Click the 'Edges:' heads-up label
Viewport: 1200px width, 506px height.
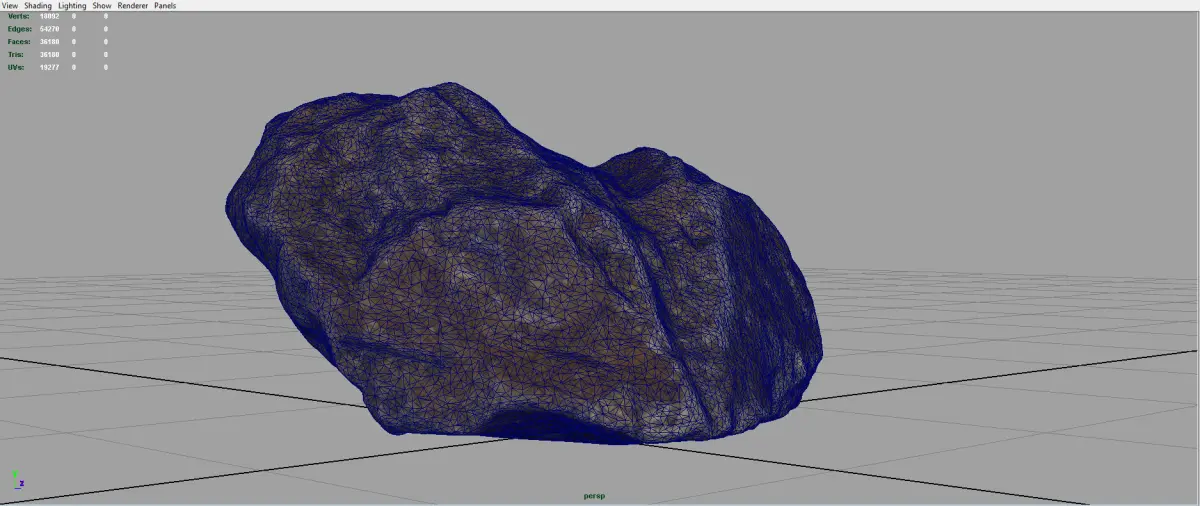coord(19,29)
